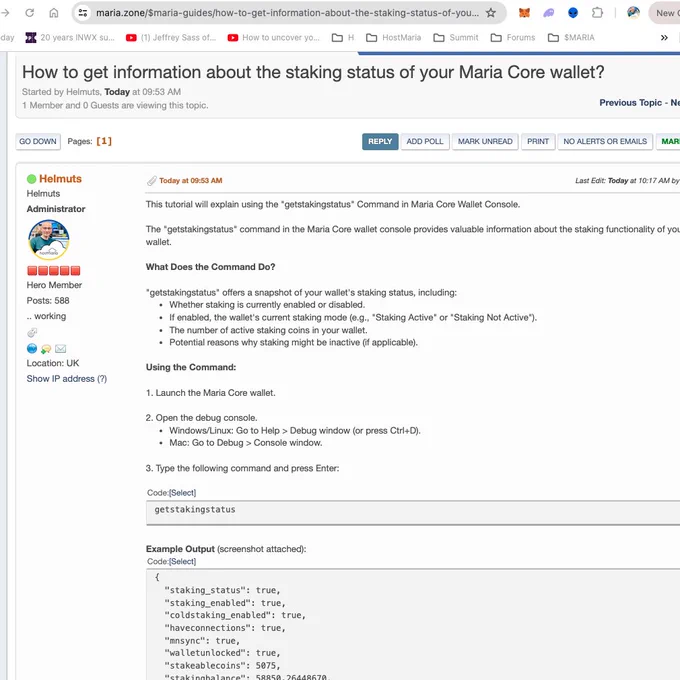Bookmark this page with the star icon
Image resolution: width=680 pixels, height=680 pixels.
point(490,13)
